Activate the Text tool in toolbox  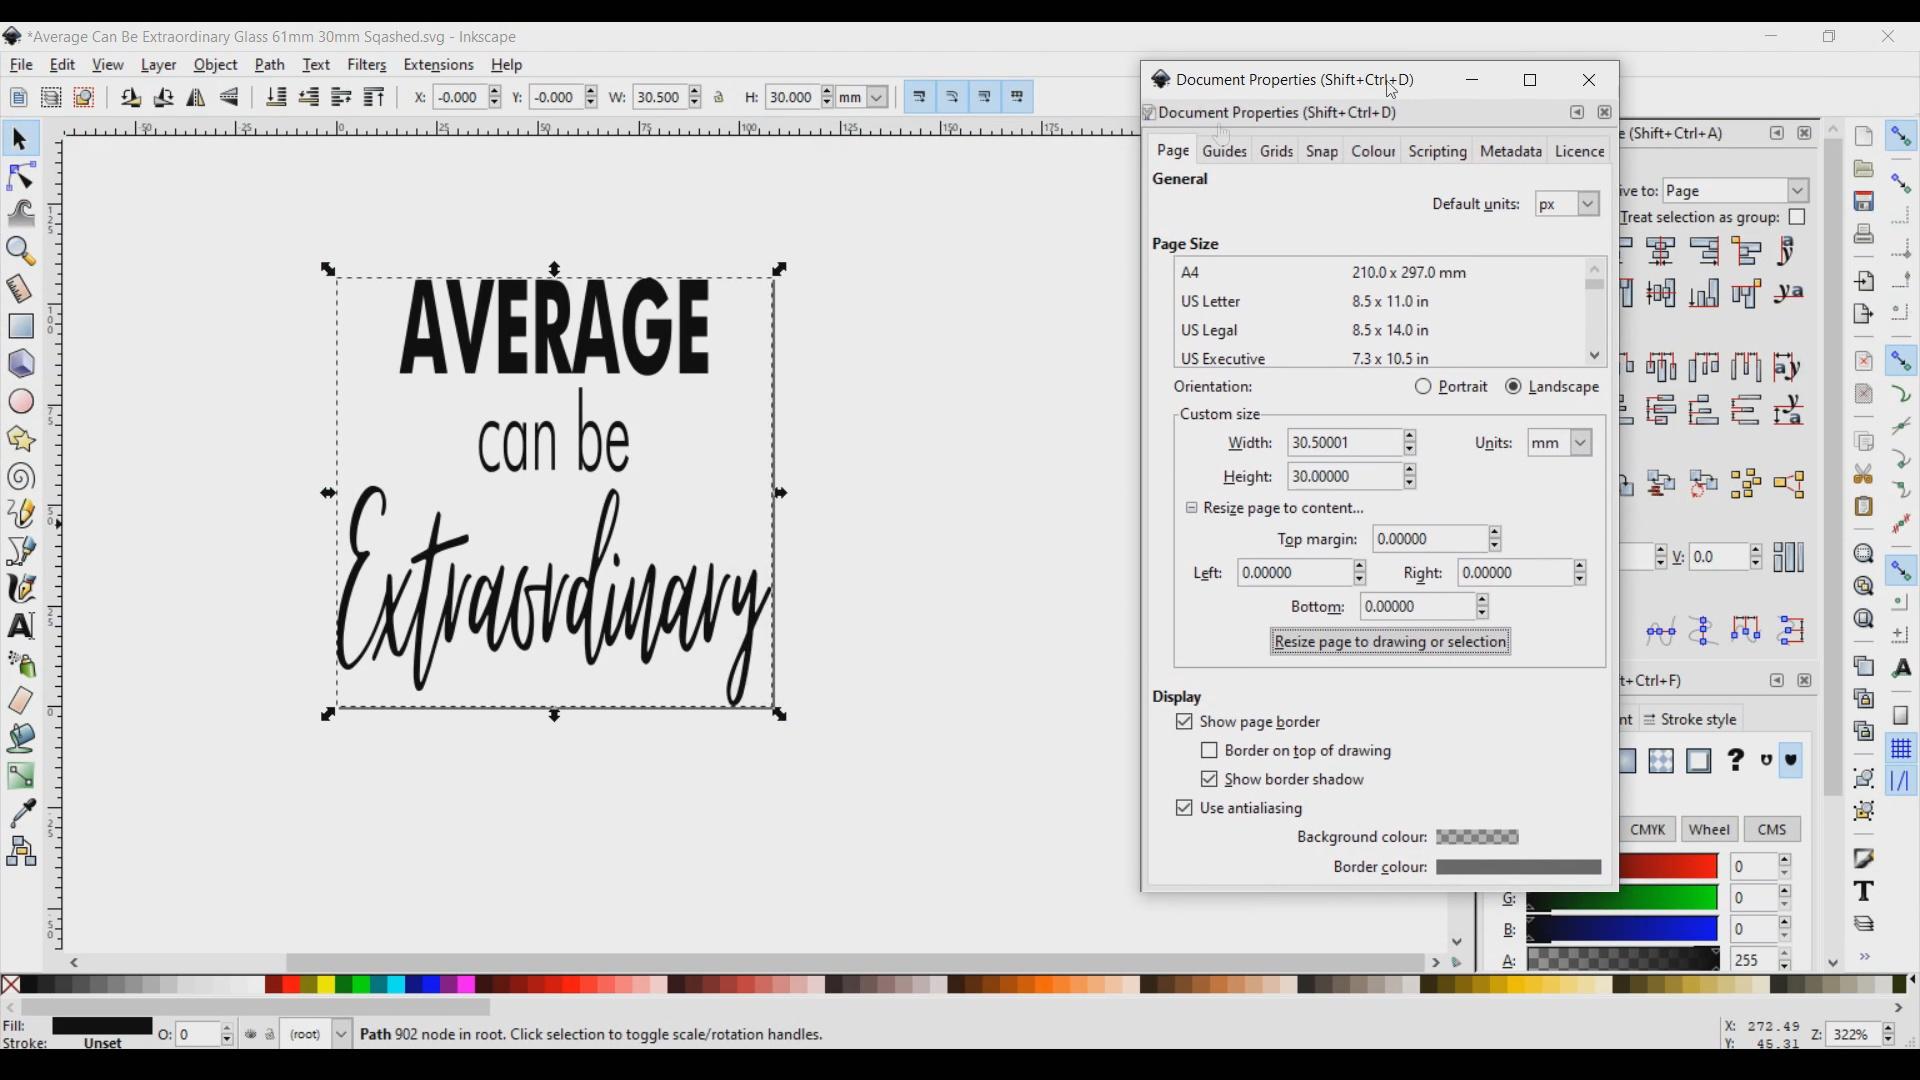[x=21, y=628]
